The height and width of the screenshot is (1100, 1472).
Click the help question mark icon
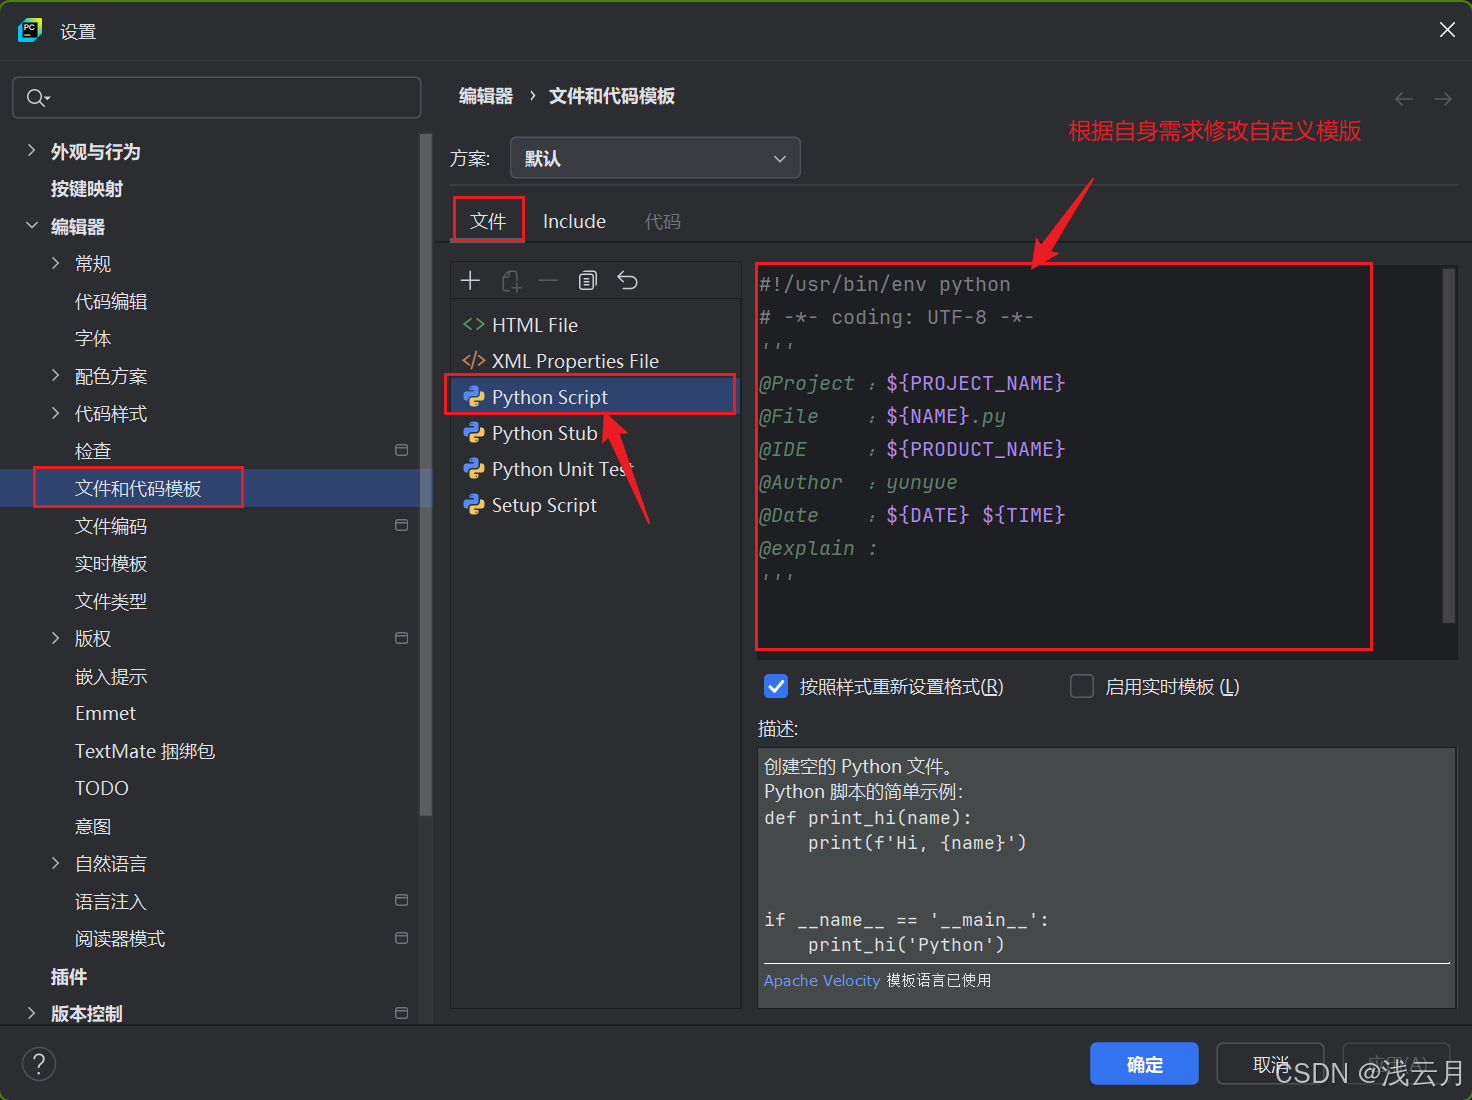tap(39, 1064)
